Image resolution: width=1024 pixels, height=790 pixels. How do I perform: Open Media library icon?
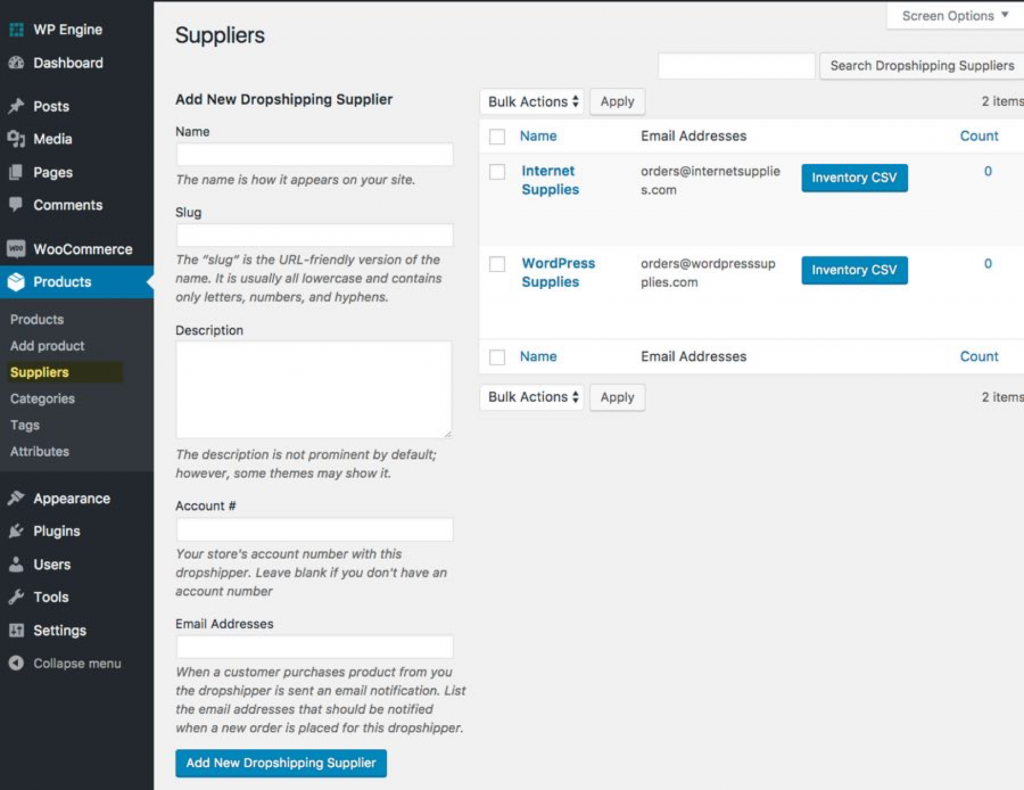[16, 138]
